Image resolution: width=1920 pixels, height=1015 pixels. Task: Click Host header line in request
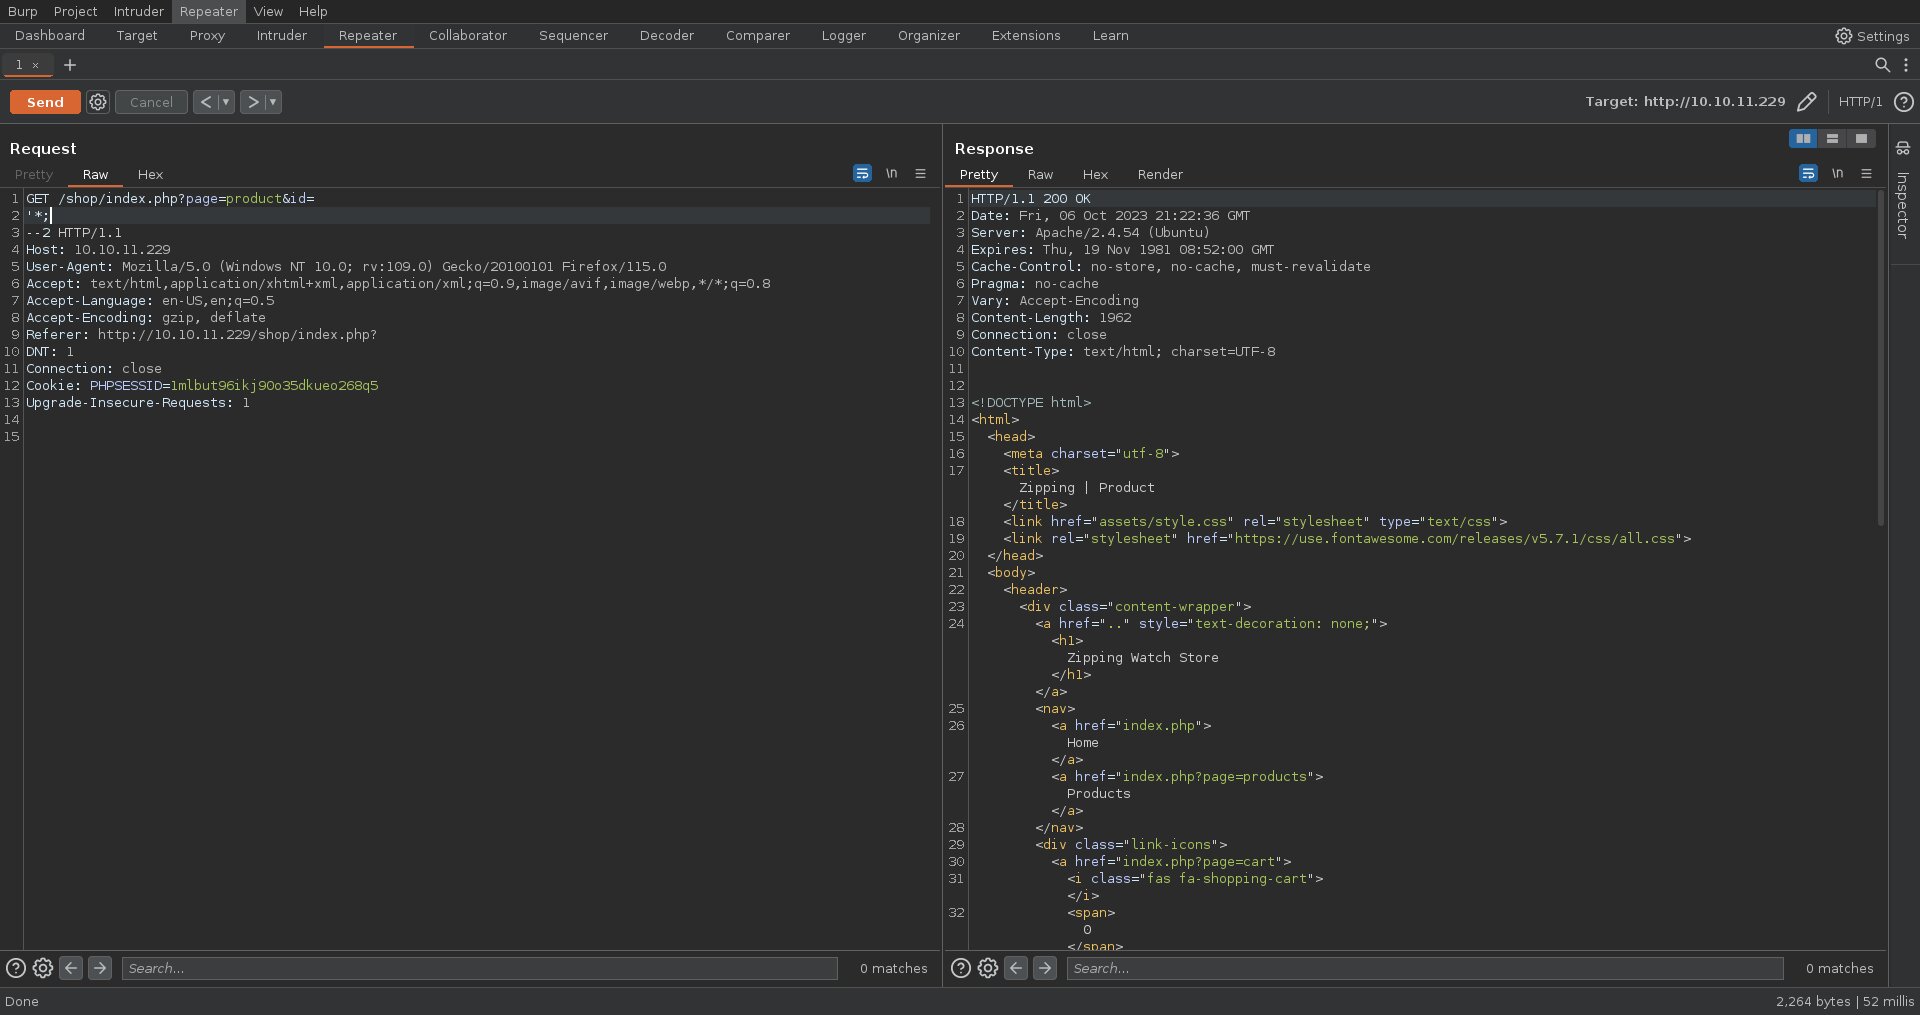(x=98, y=250)
